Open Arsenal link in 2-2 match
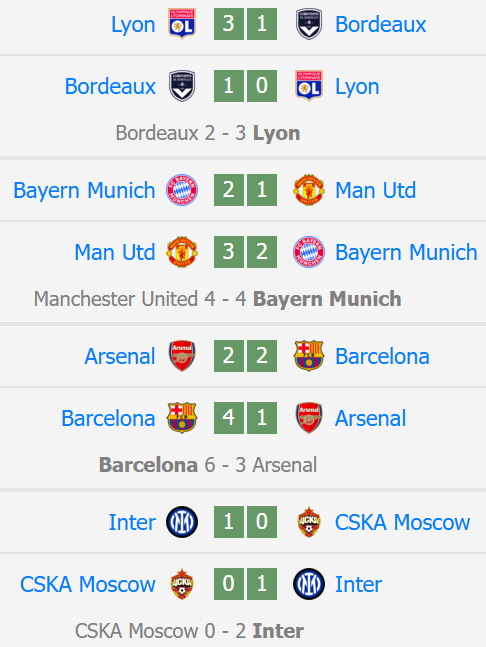Viewport: 486px width, 647px height. click(x=120, y=356)
